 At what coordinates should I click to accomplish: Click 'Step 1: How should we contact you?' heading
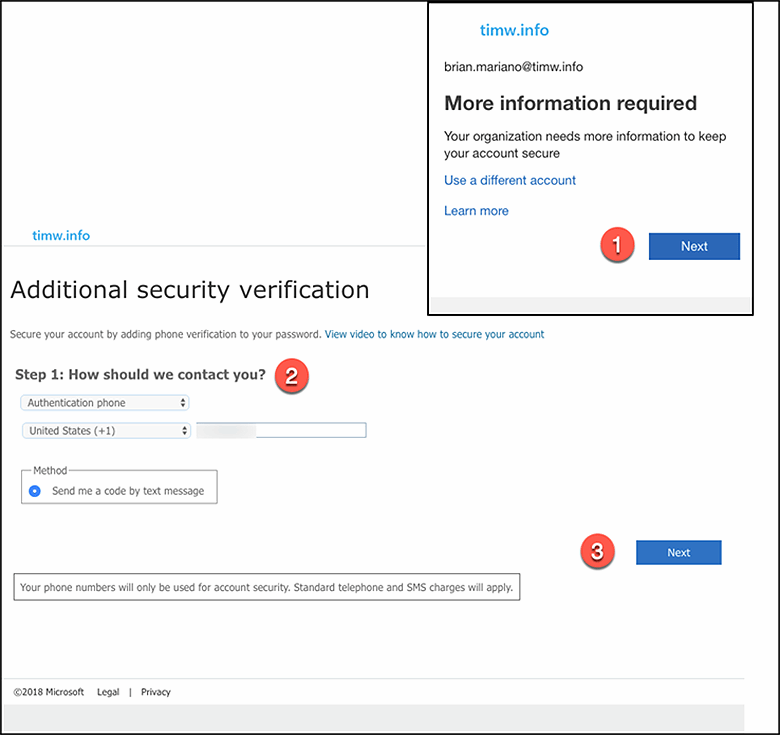coord(140,375)
